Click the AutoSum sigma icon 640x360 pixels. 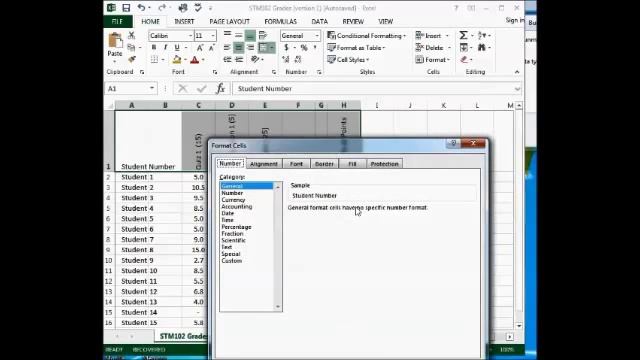pos(463,36)
